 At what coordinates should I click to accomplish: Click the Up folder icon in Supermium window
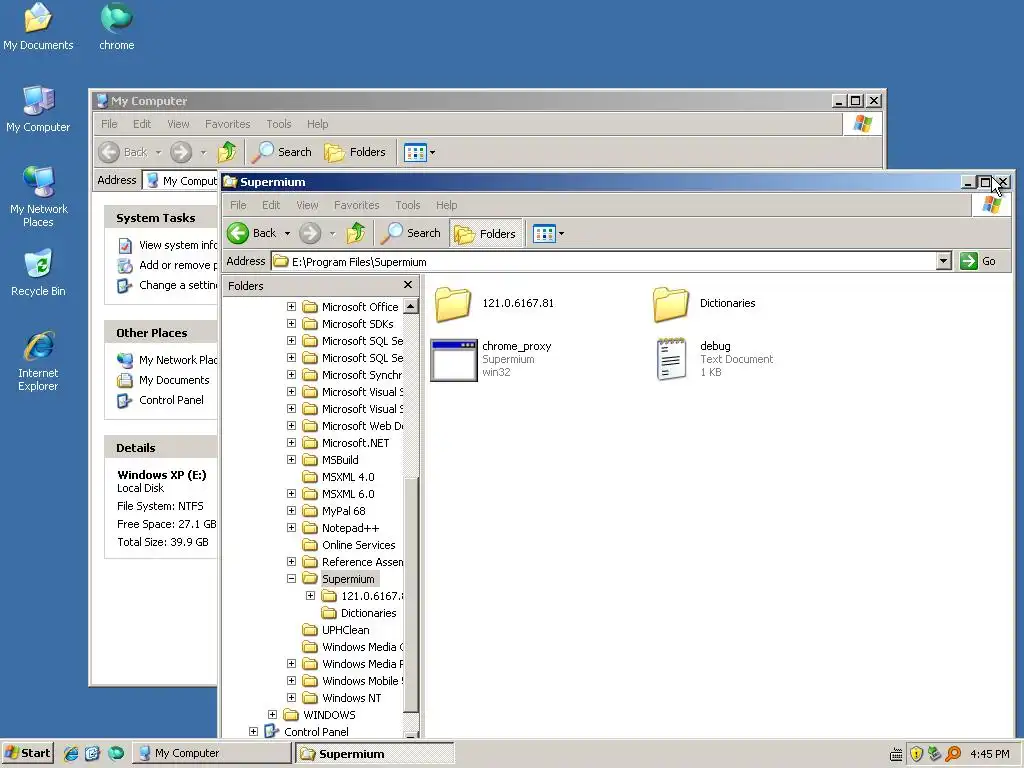coord(356,233)
